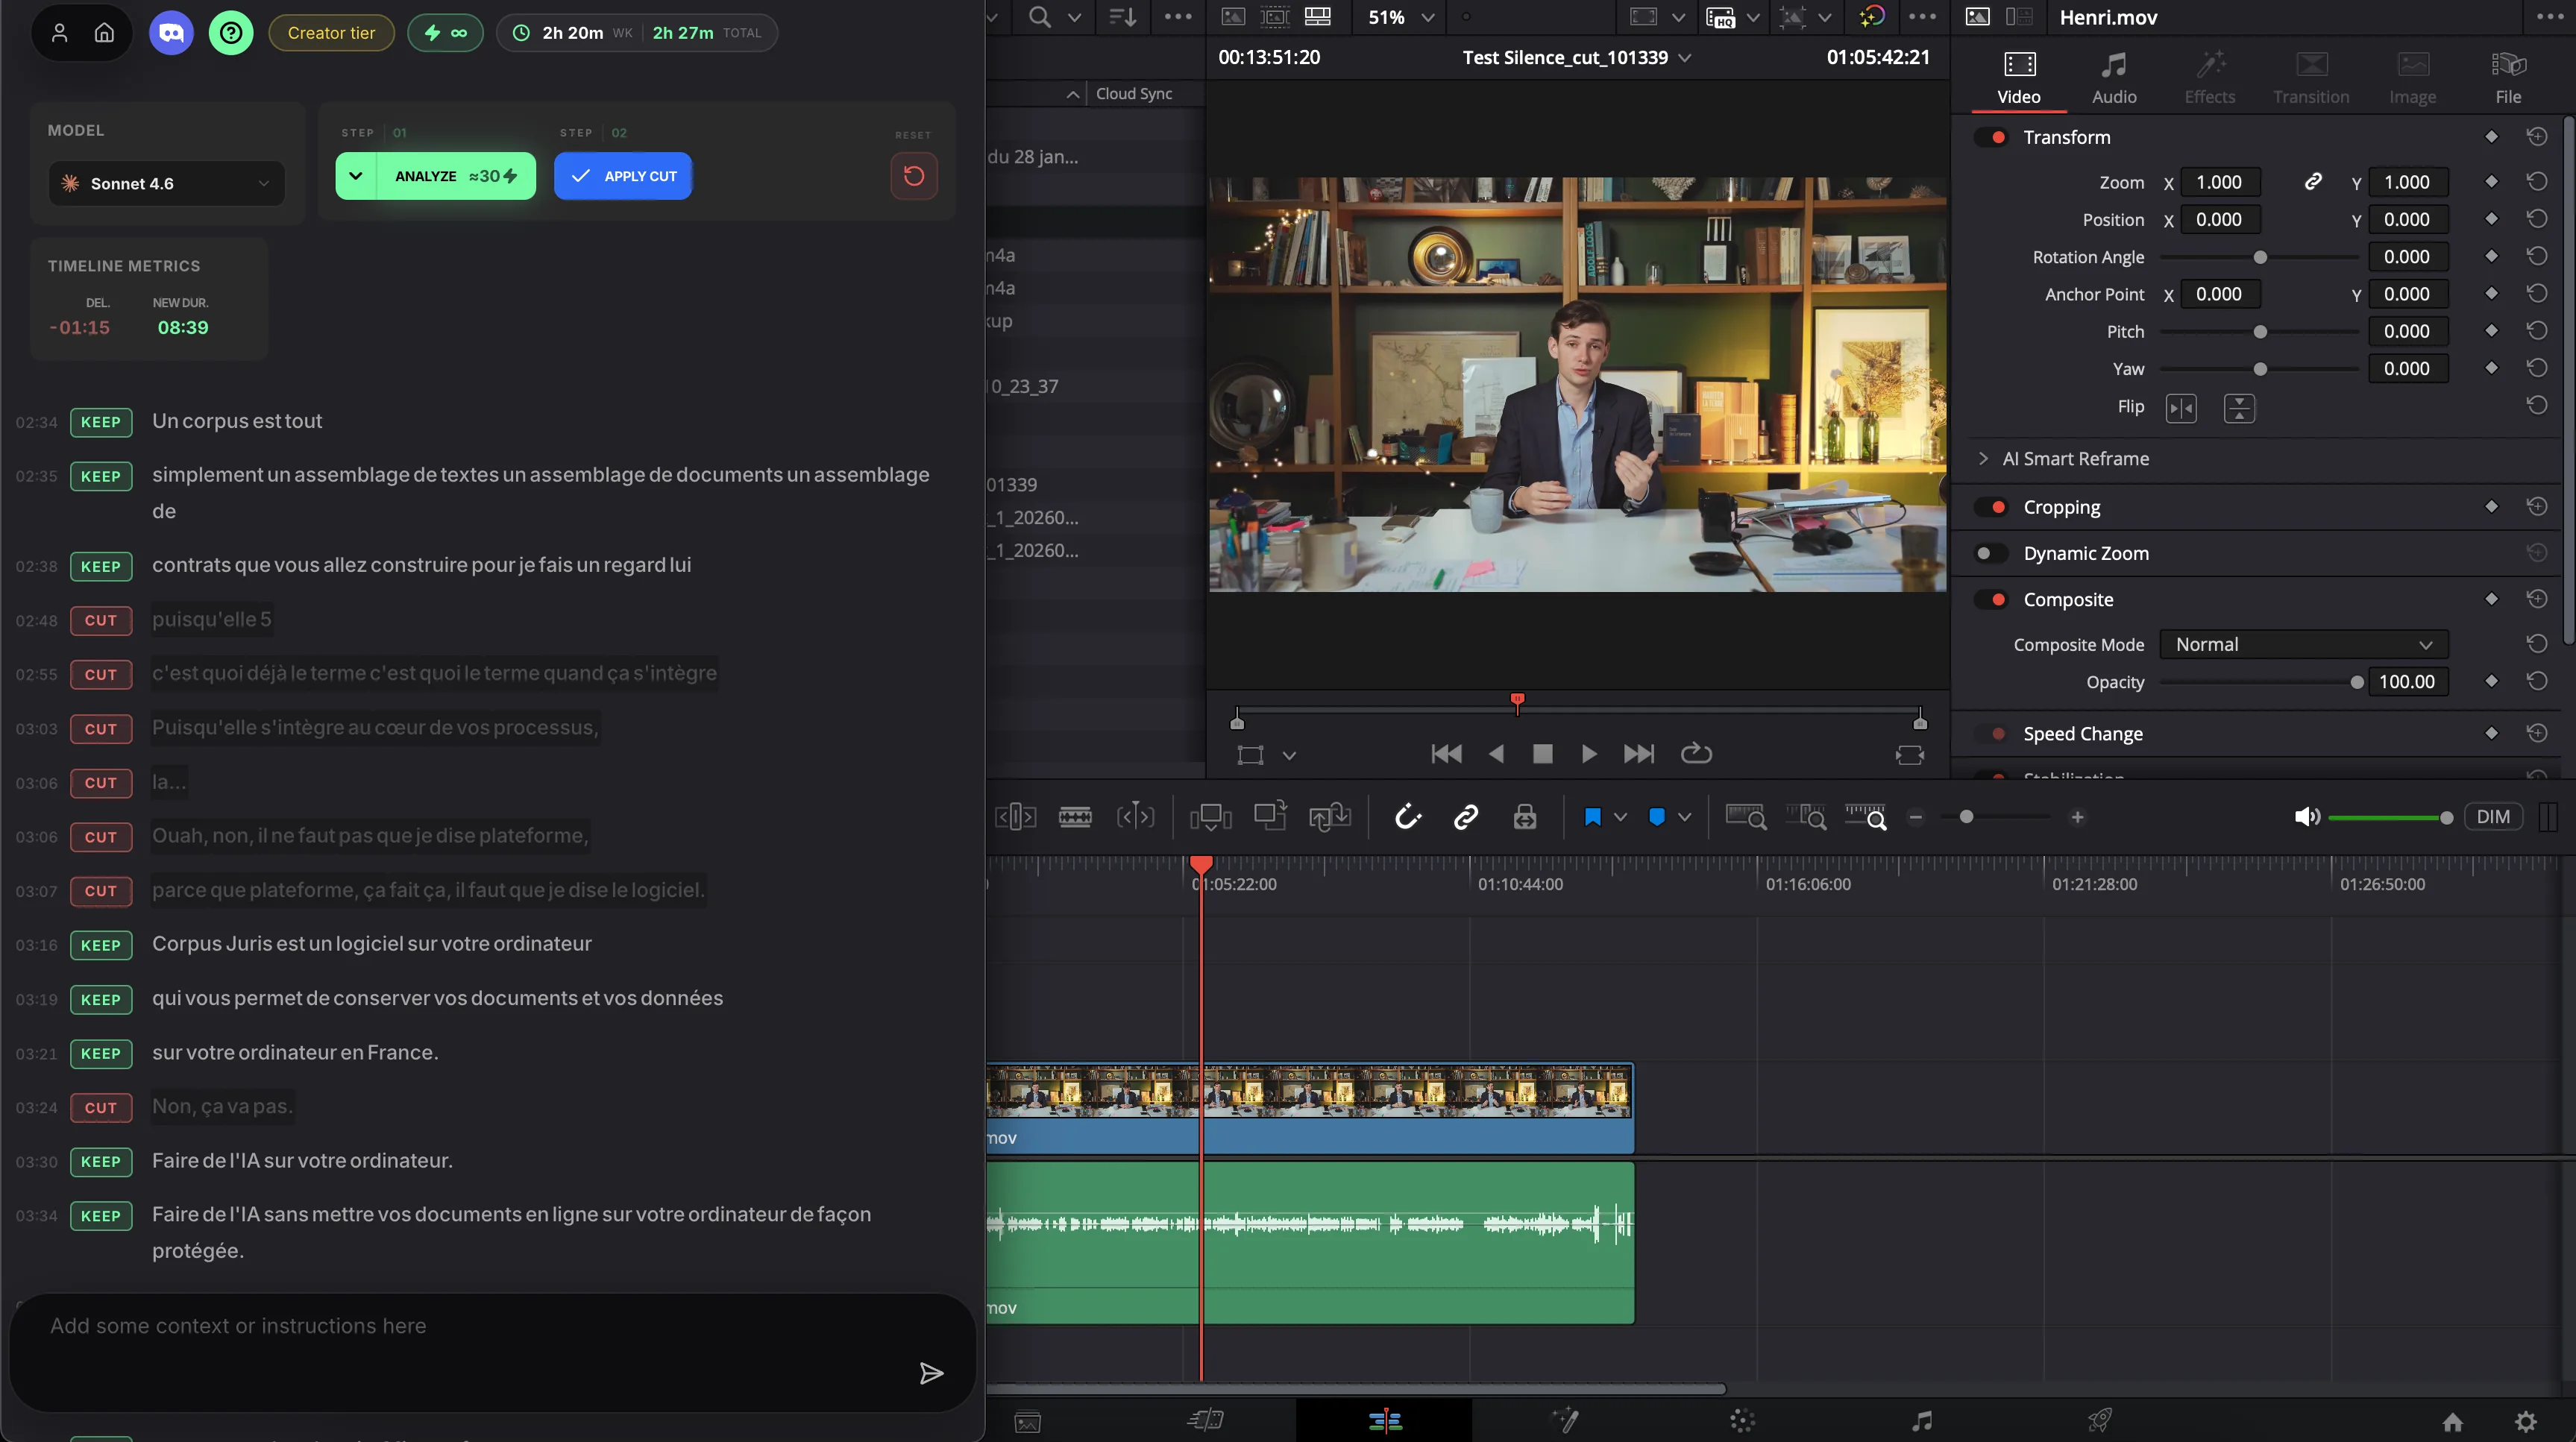This screenshot has height=1442, width=2576.
Task: Add keyframe diamond for Zoom
Action: 2491,182
